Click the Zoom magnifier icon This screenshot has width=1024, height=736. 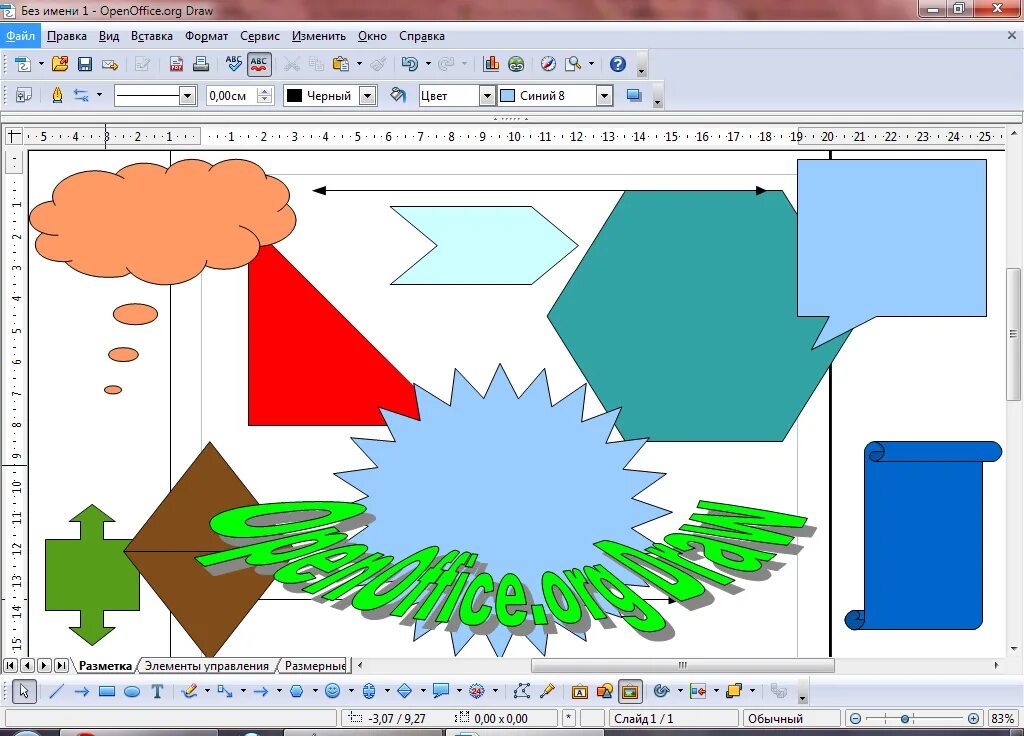(573, 64)
